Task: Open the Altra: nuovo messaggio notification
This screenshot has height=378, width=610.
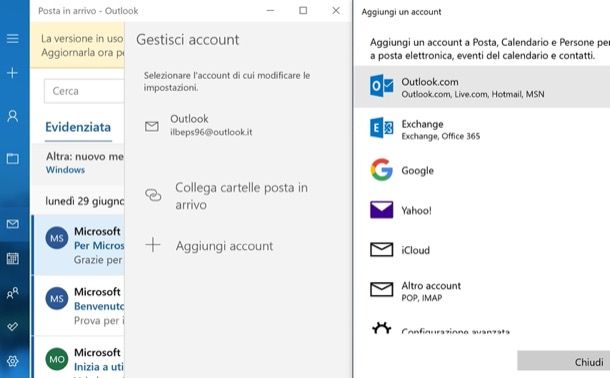Action: tap(78, 163)
